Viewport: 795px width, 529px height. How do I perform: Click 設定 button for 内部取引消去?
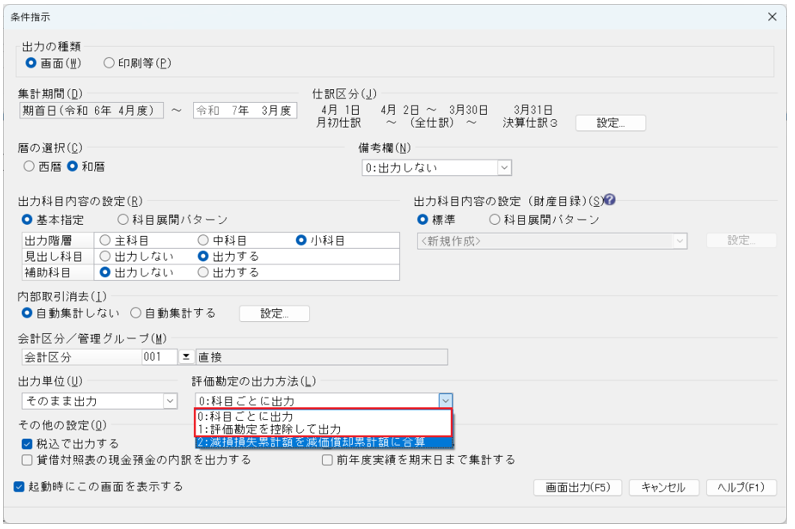(x=274, y=313)
